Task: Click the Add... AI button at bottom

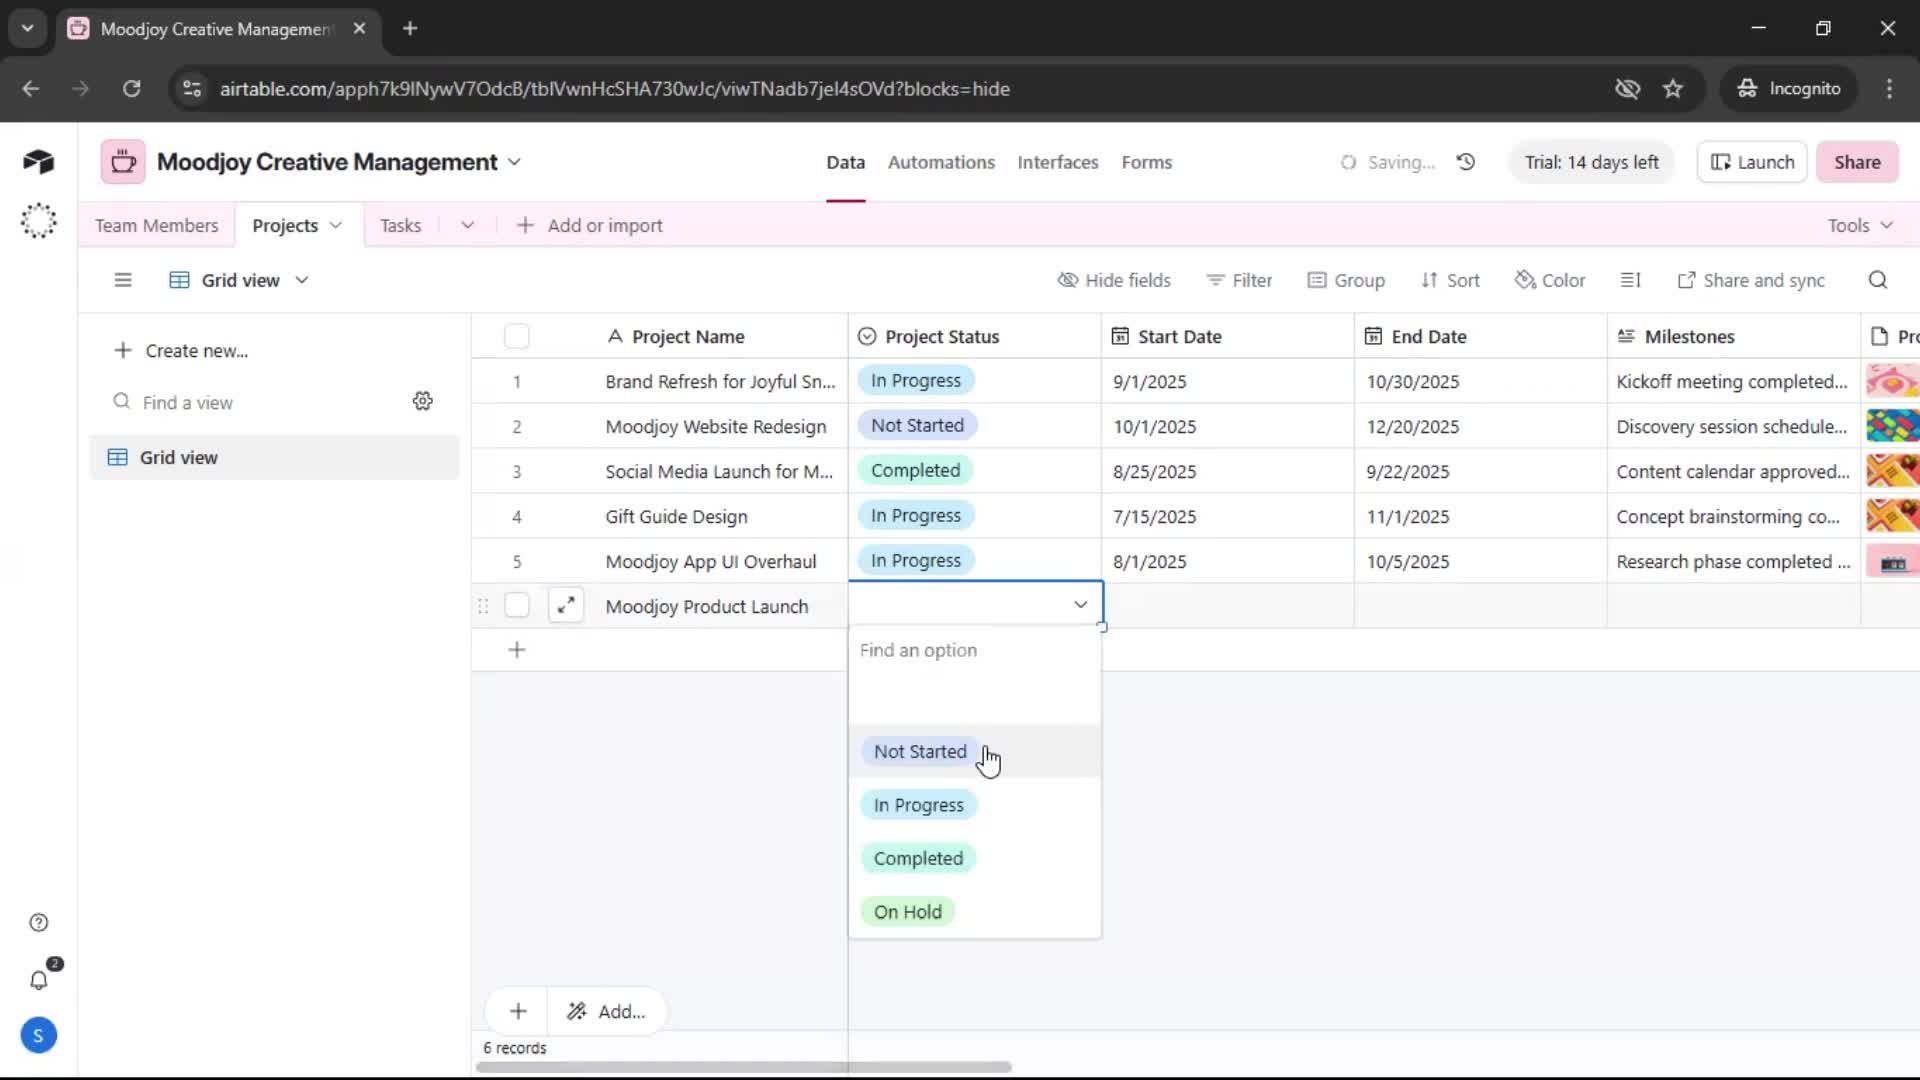Action: point(607,1011)
